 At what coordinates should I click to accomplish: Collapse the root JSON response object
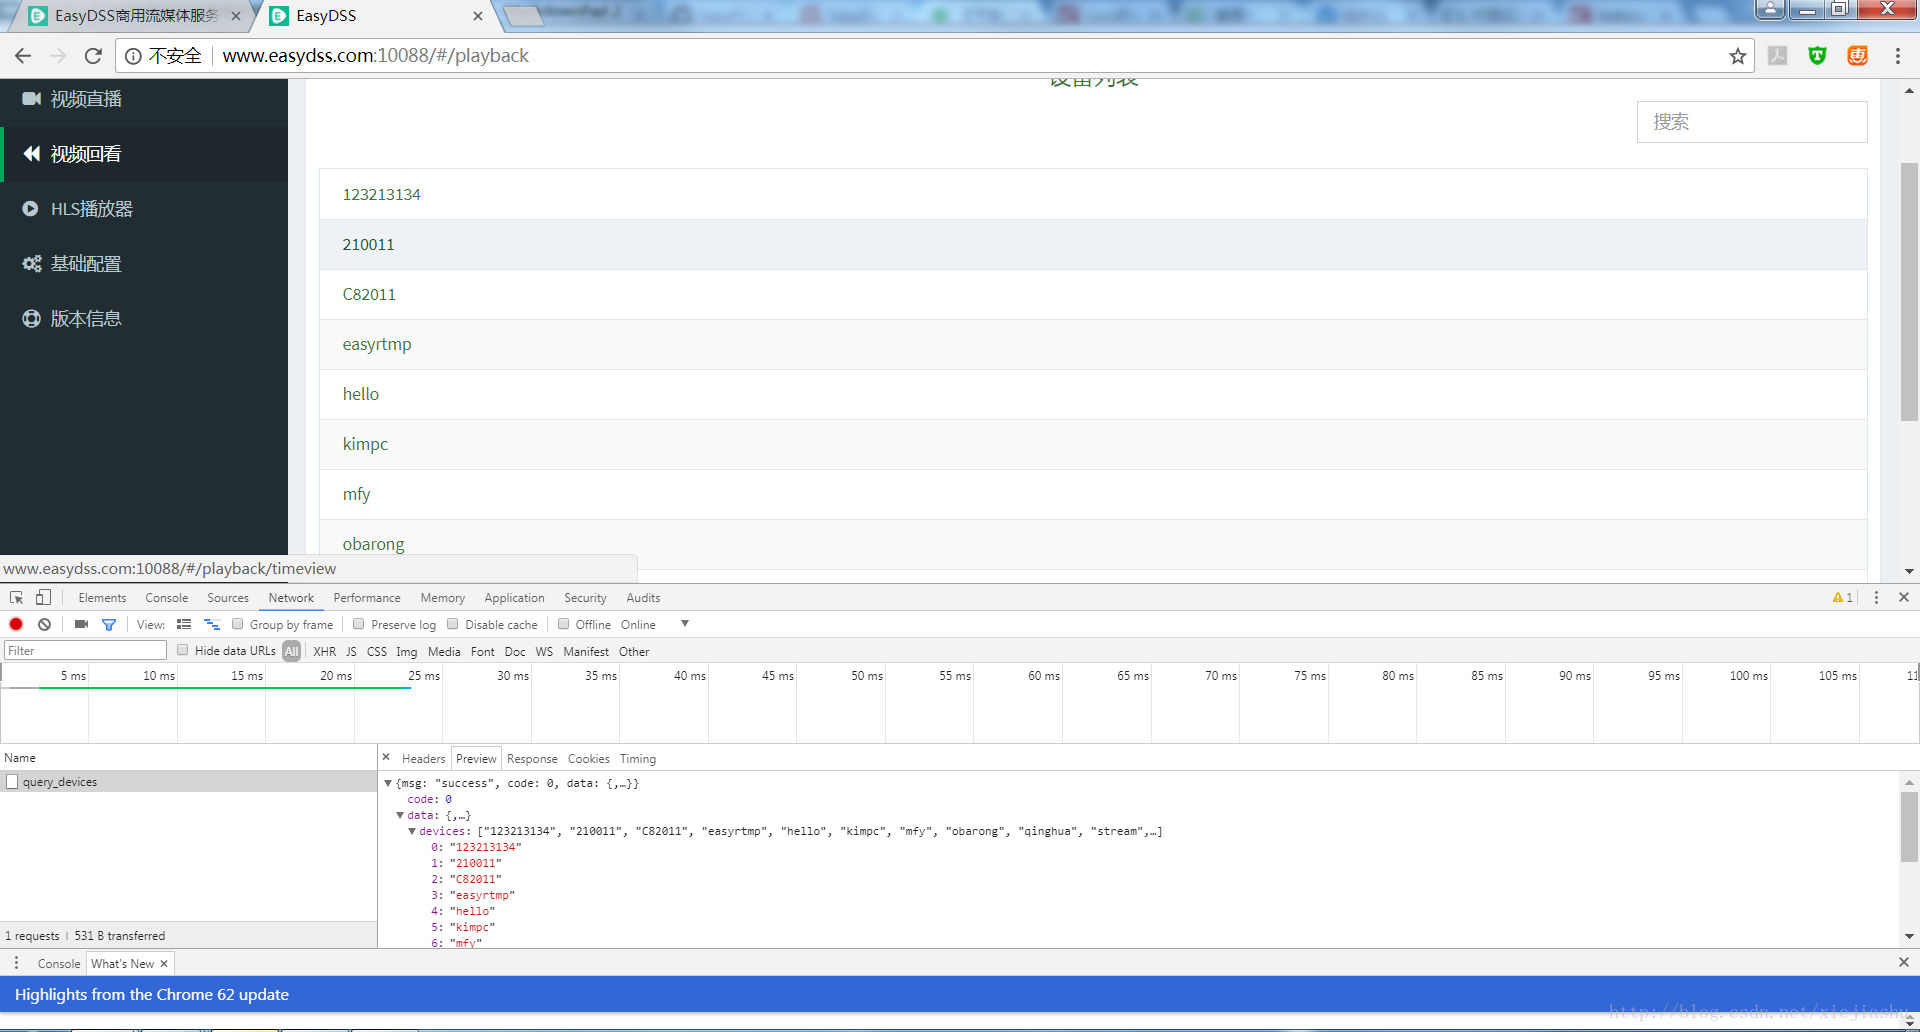point(388,783)
